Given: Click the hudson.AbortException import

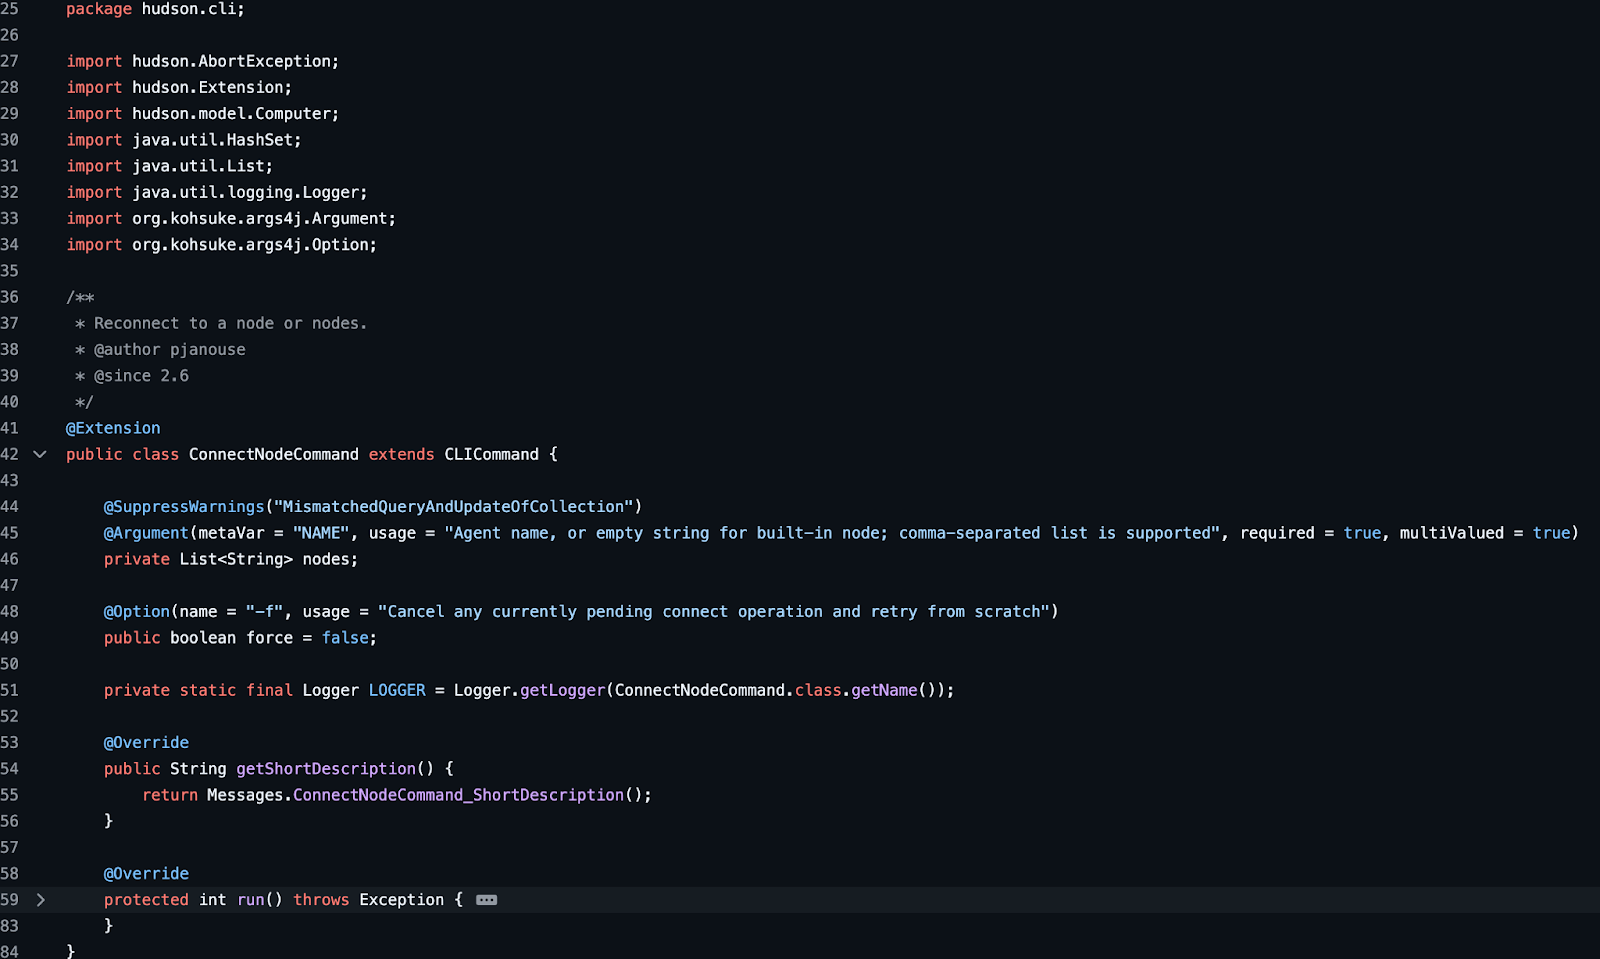Looking at the screenshot, I should 235,61.
